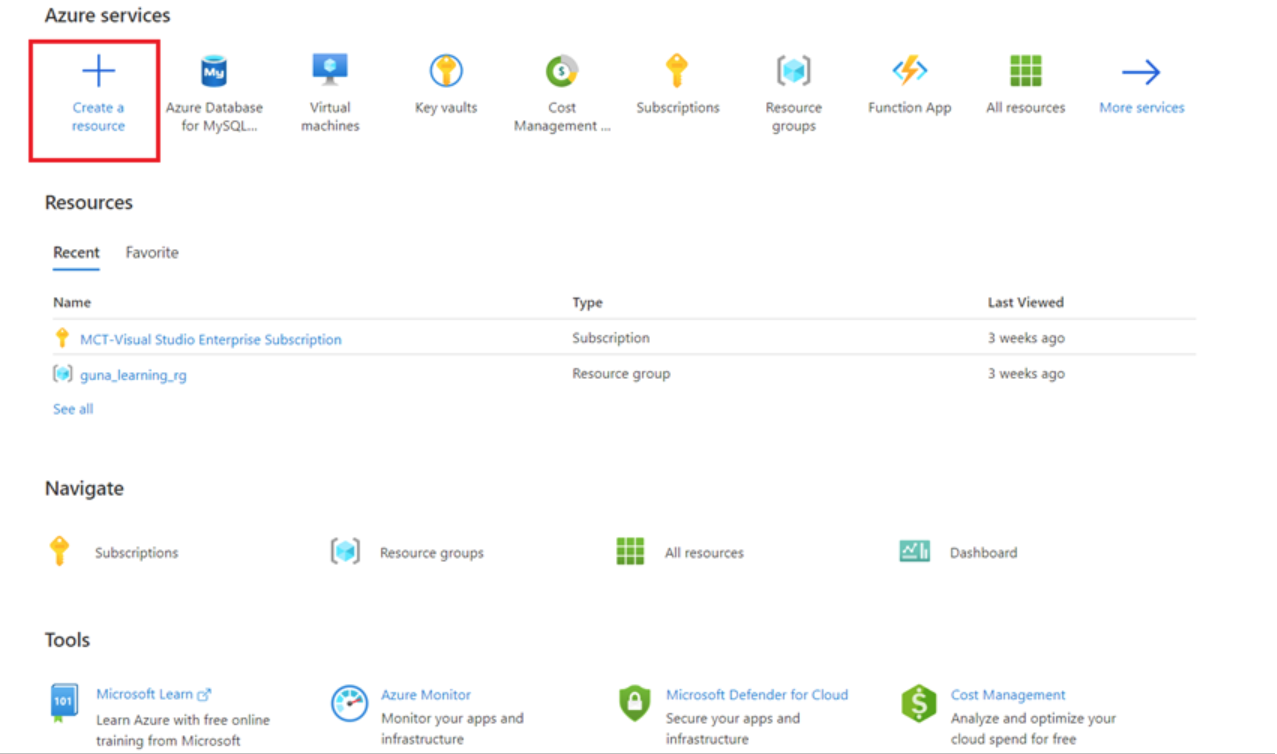Click the Microsoft Defender for Cloud shield icon
This screenshot has height=754, width=1277.
click(635, 703)
